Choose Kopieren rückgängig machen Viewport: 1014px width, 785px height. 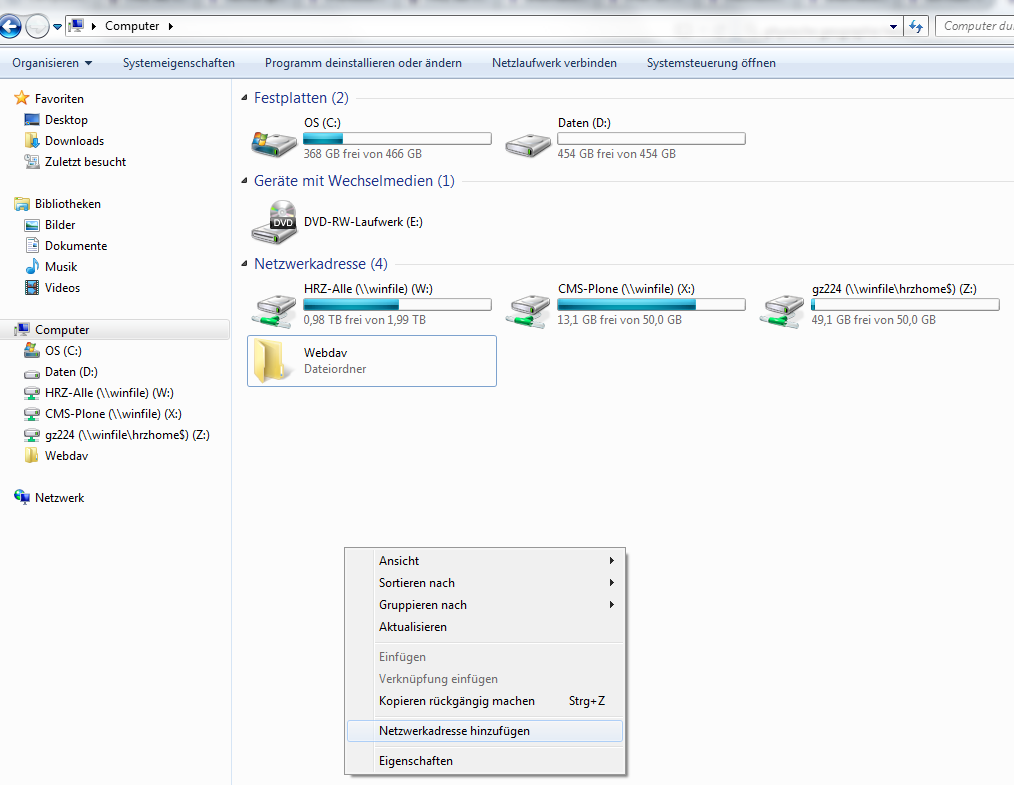click(x=485, y=701)
